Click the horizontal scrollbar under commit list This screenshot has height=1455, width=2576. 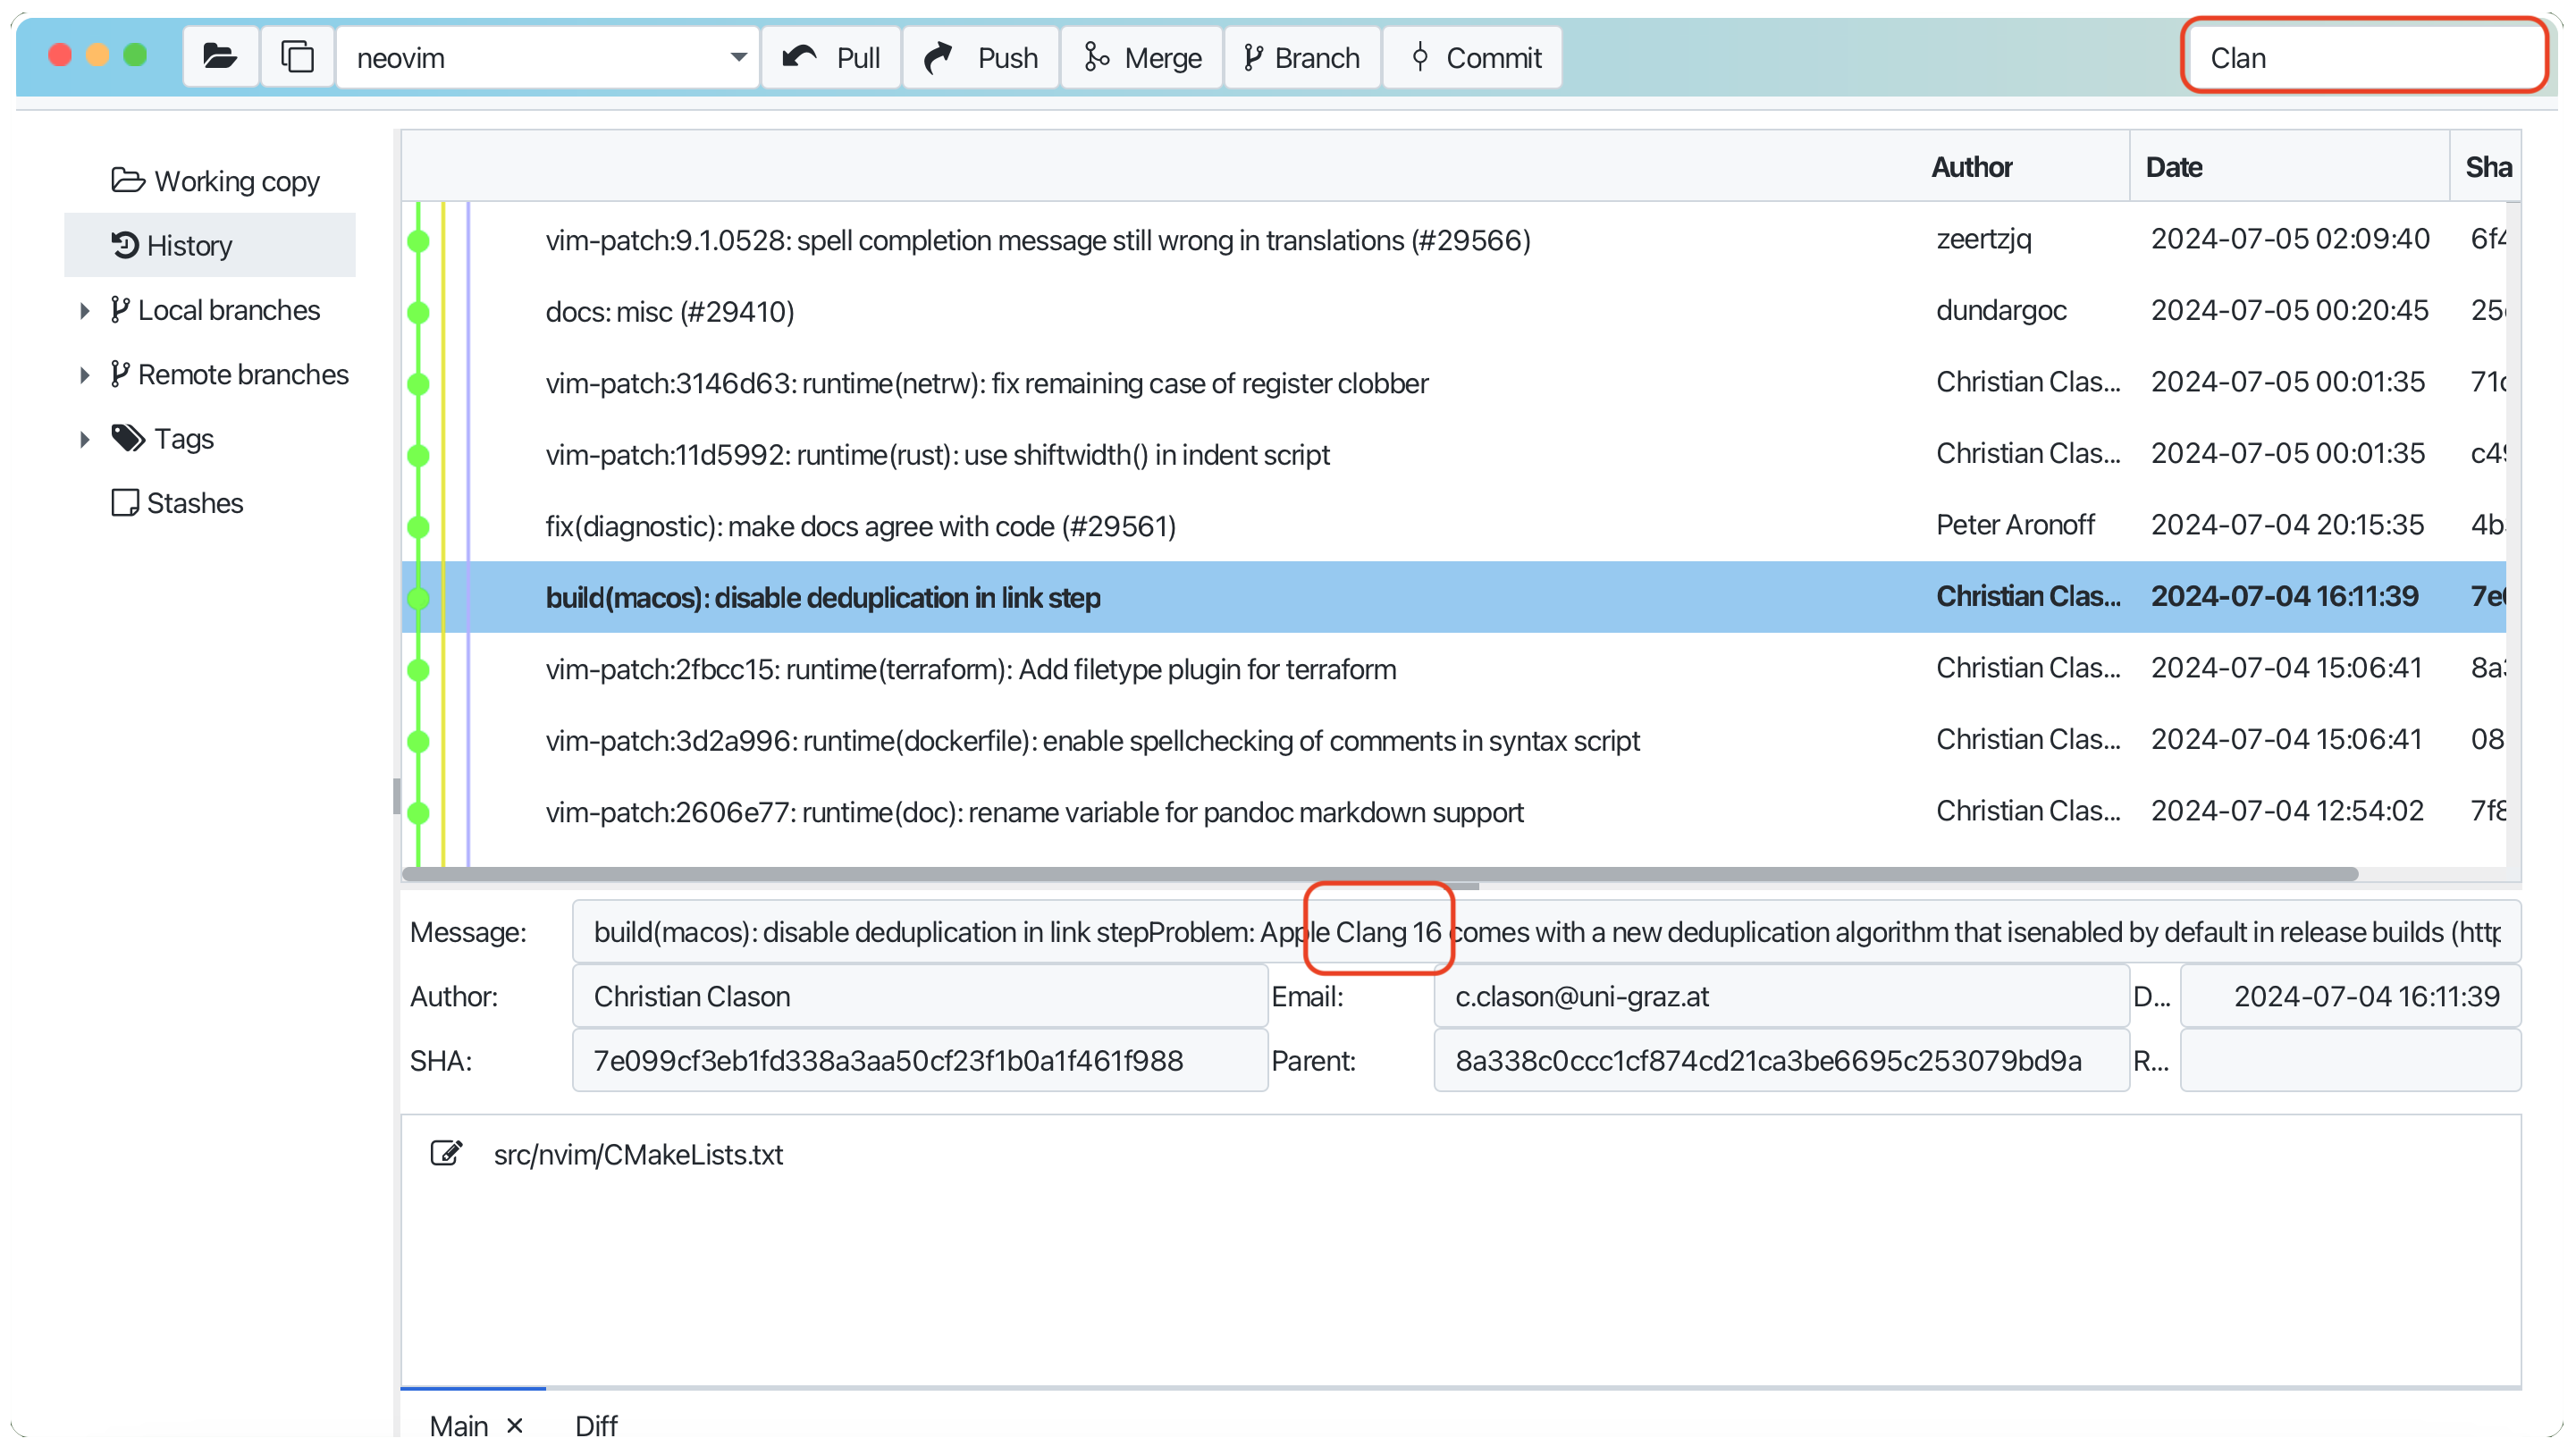1380,874
